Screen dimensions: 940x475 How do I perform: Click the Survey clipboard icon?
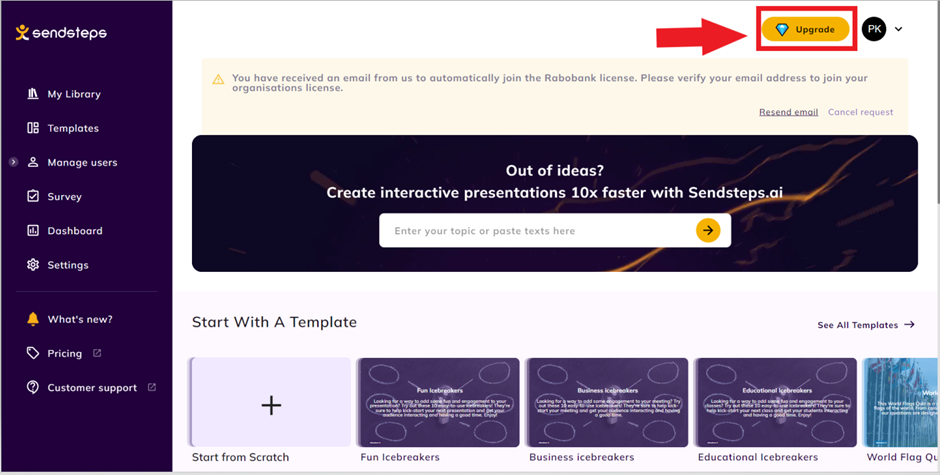point(33,197)
